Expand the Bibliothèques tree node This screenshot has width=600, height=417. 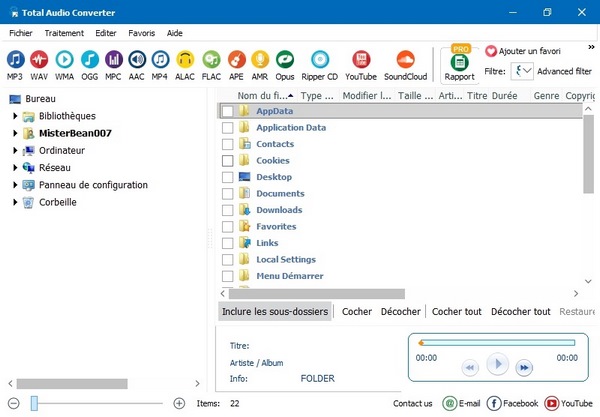tap(15, 116)
